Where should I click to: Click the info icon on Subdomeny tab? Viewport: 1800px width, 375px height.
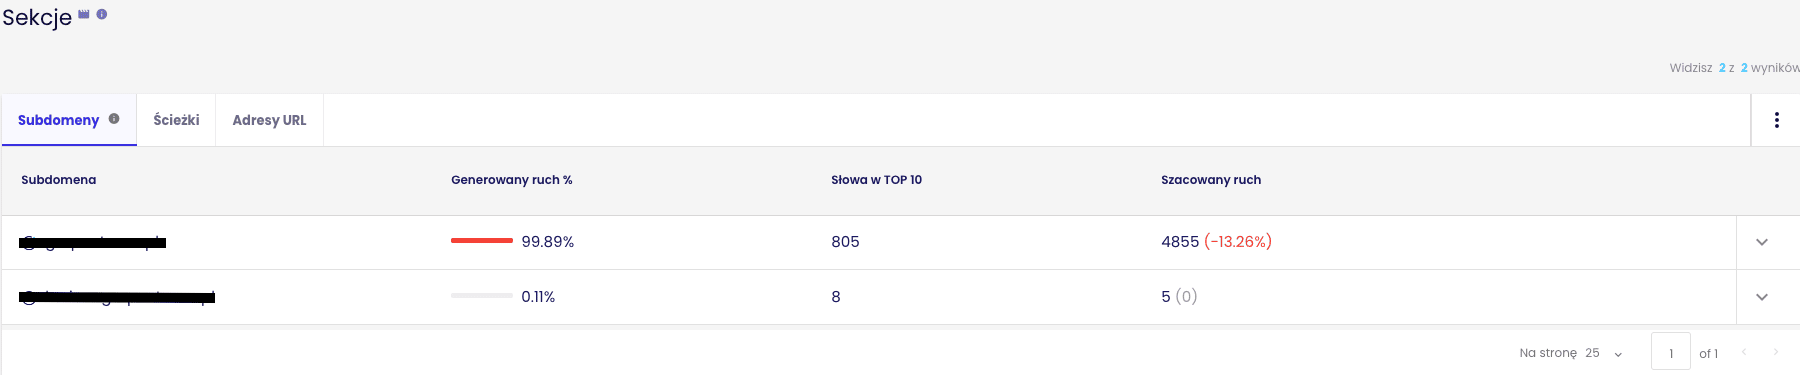tap(114, 119)
